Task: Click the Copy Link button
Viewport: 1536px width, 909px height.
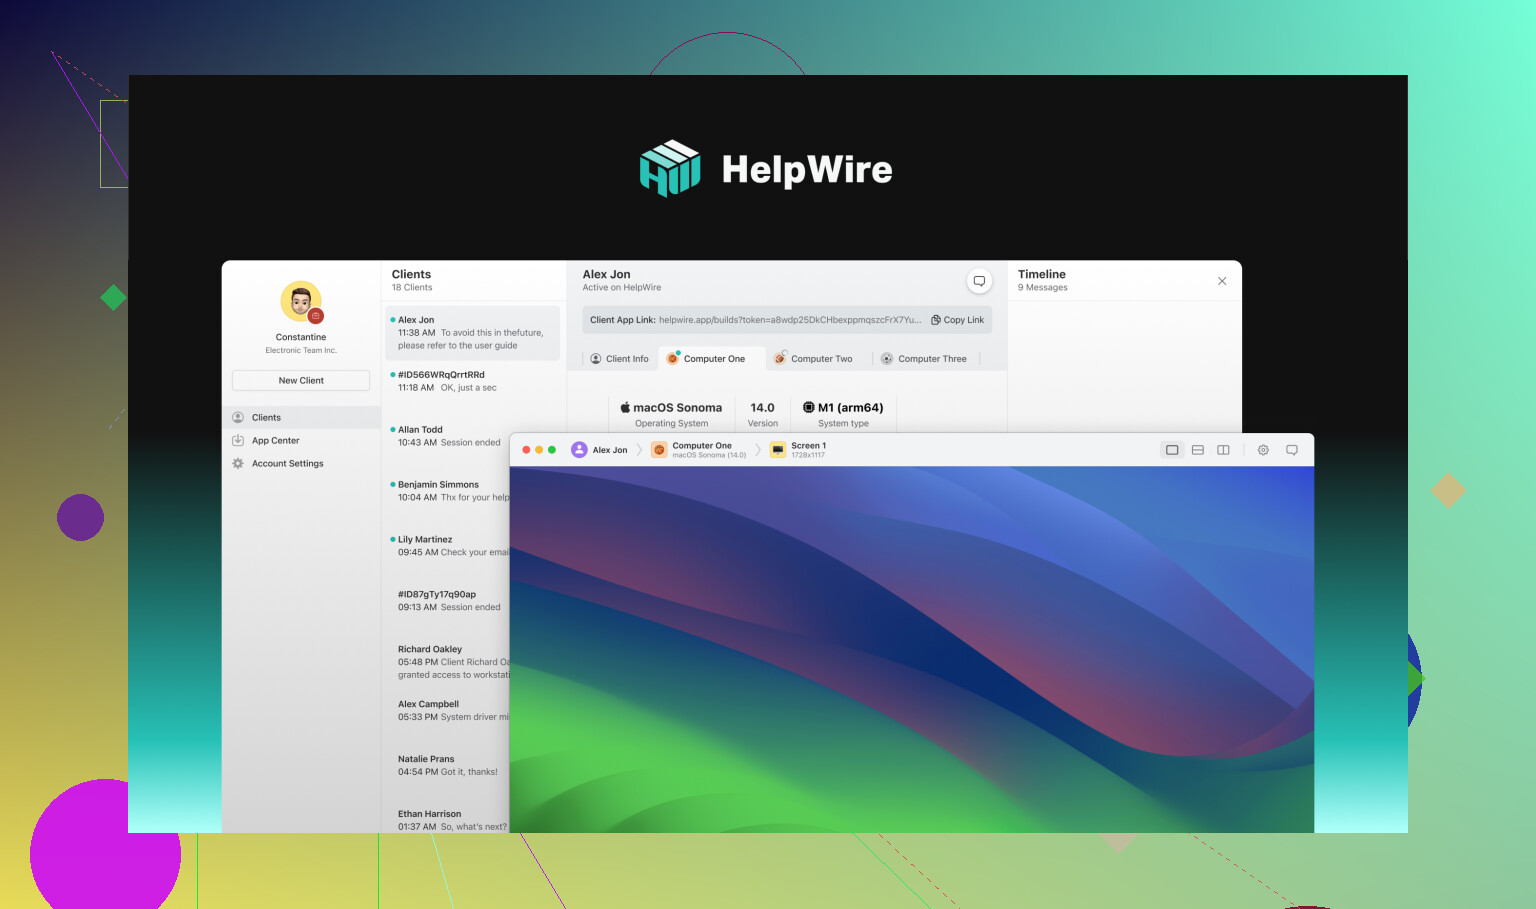Action: (x=958, y=320)
